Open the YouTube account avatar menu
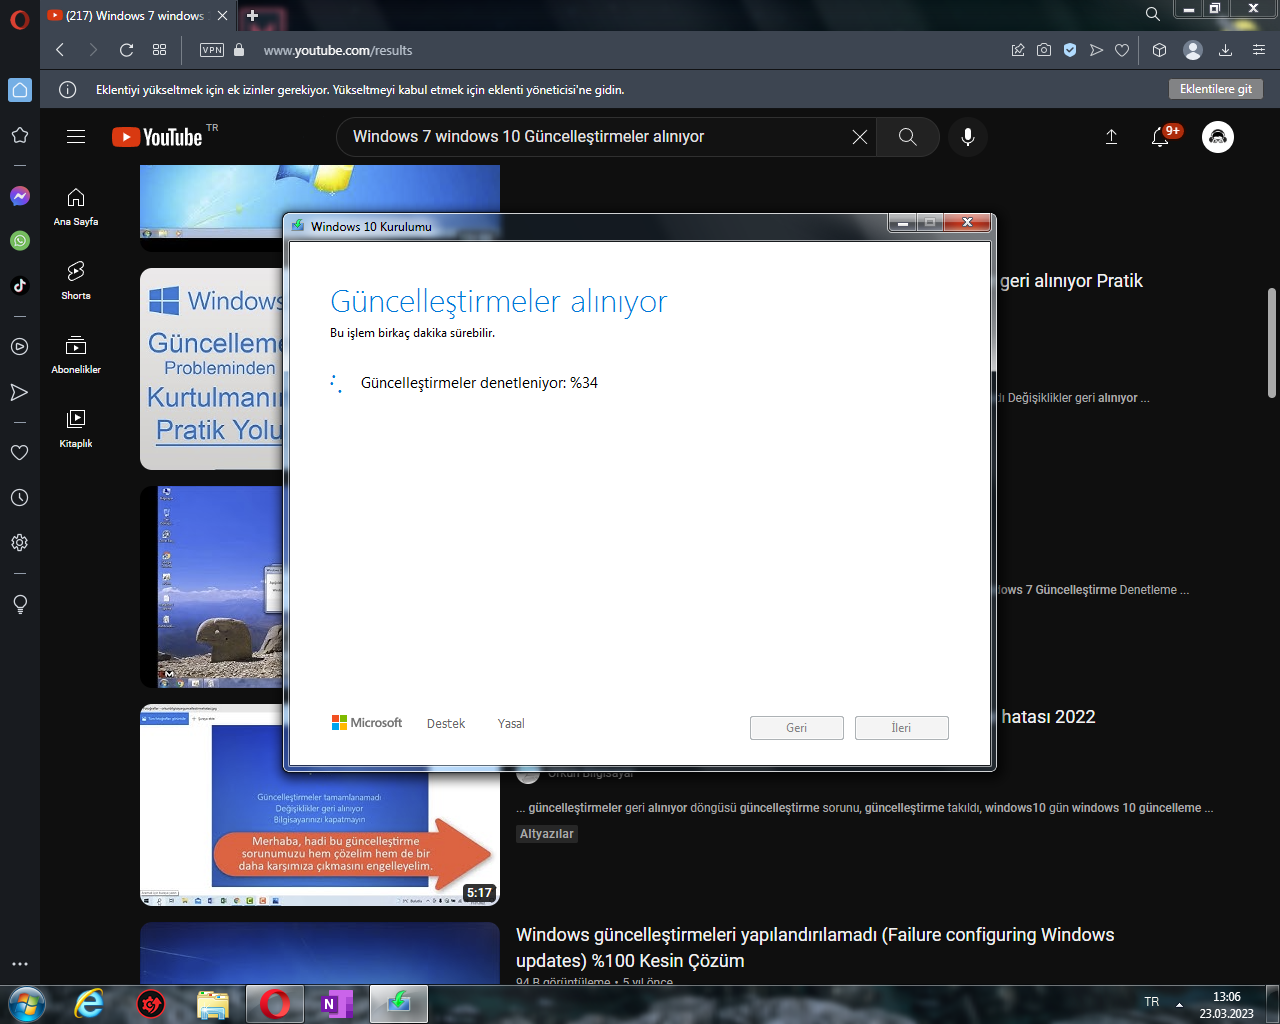Image resolution: width=1280 pixels, height=1024 pixels. tap(1218, 137)
